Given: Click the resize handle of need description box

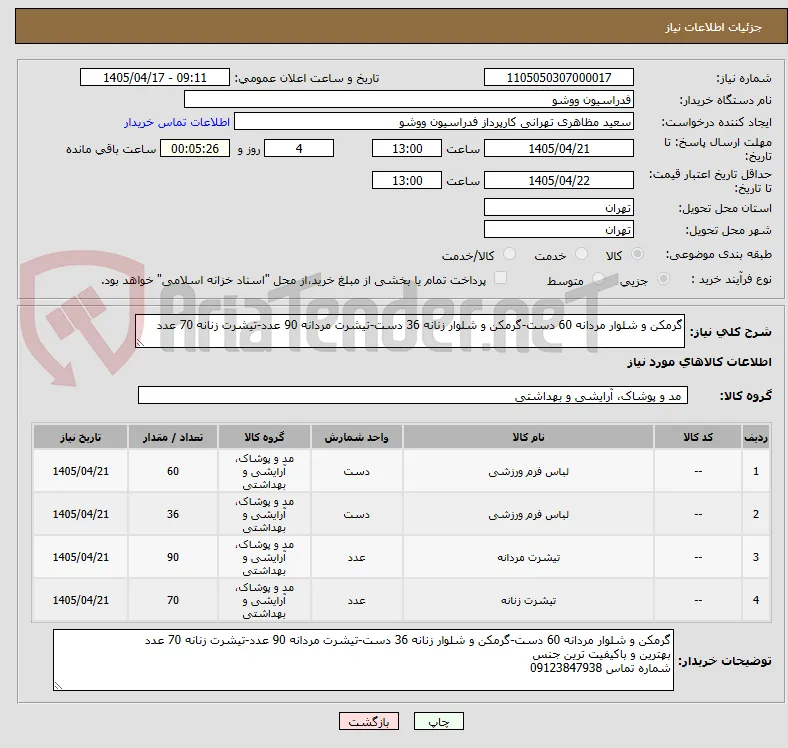Looking at the screenshot, I should coord(140,343).
